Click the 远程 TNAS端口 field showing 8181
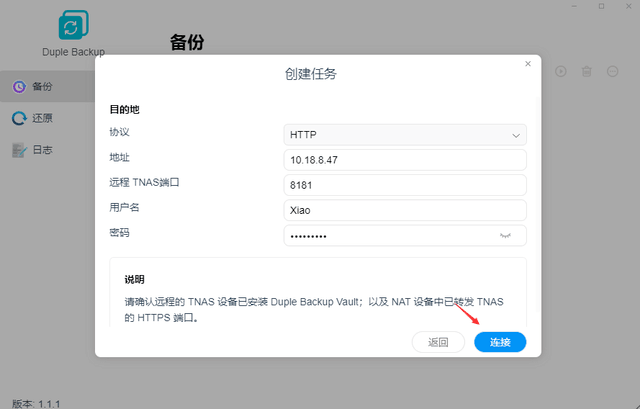 [405, 185]
